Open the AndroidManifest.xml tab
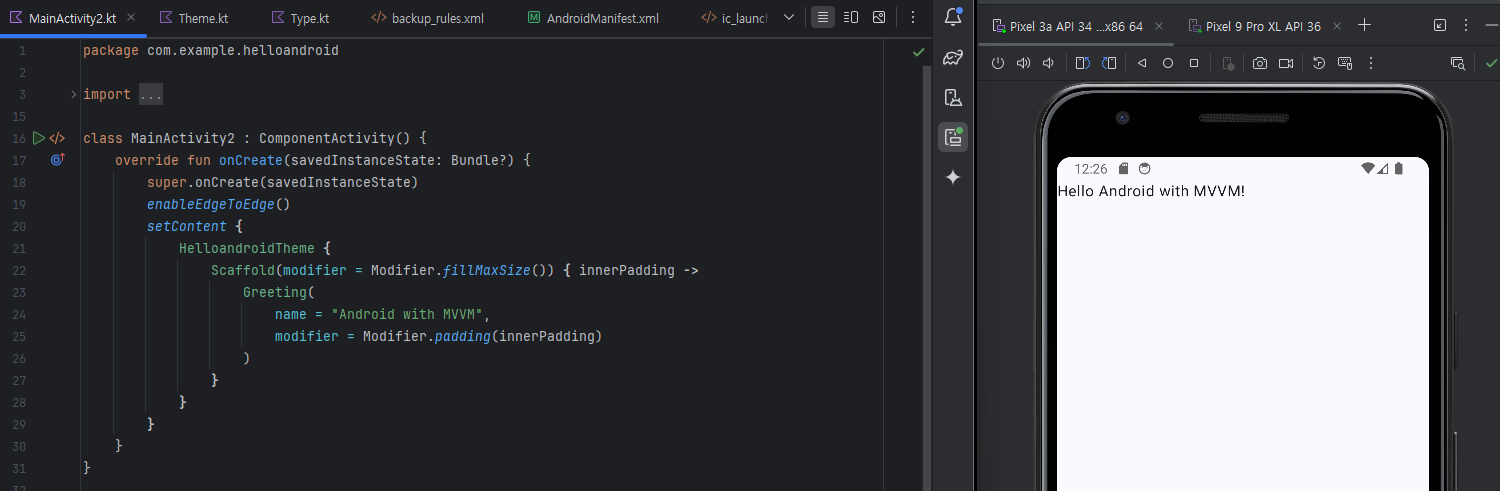Viewport: 1500px width, 491px height. [594, 18]
